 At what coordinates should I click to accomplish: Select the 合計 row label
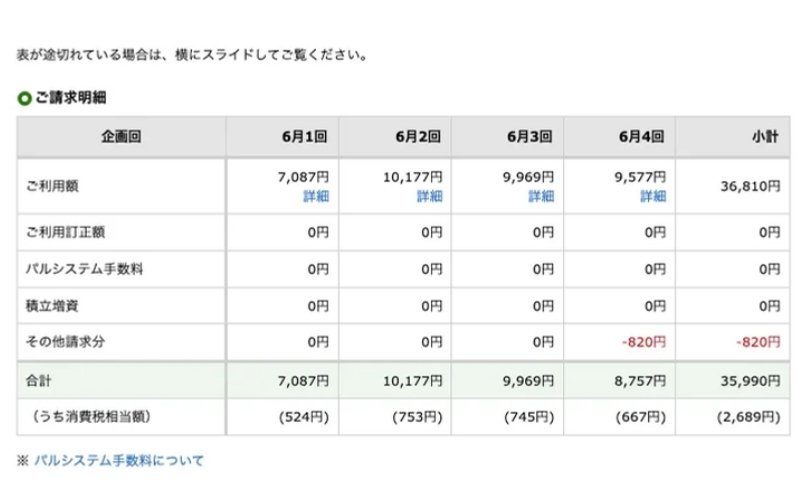(x=39, y=381)
